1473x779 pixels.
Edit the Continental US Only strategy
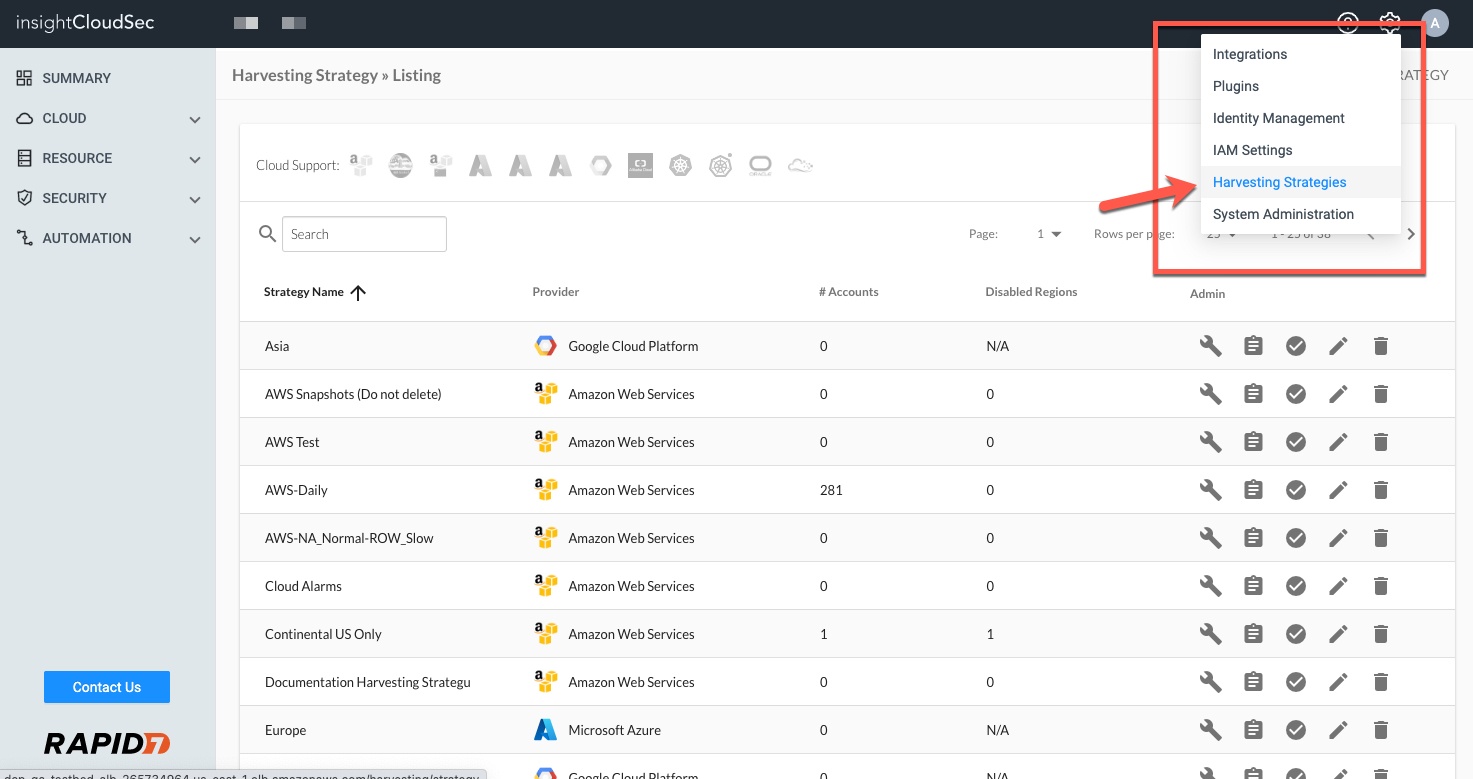[x=1338, y=634]
